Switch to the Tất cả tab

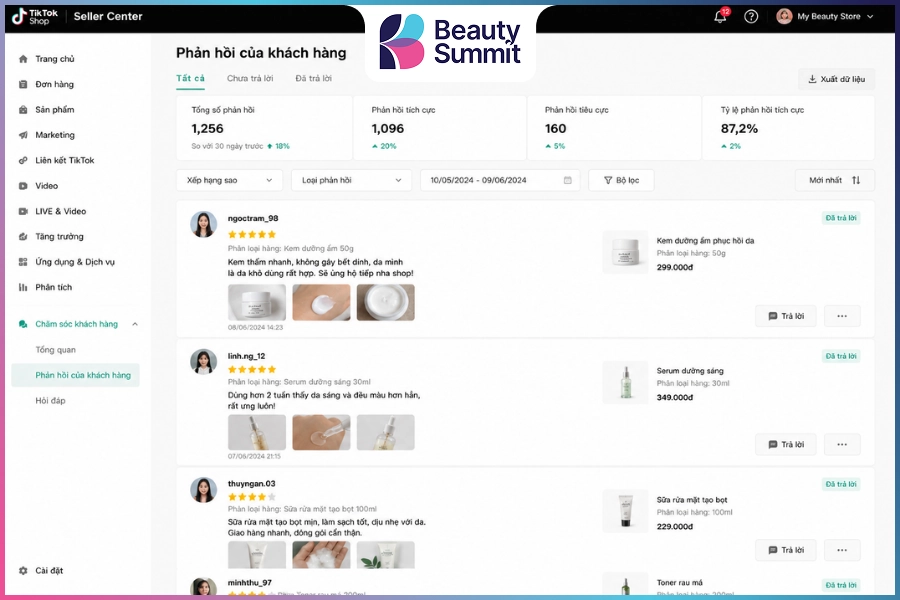(x=190, y=78)
